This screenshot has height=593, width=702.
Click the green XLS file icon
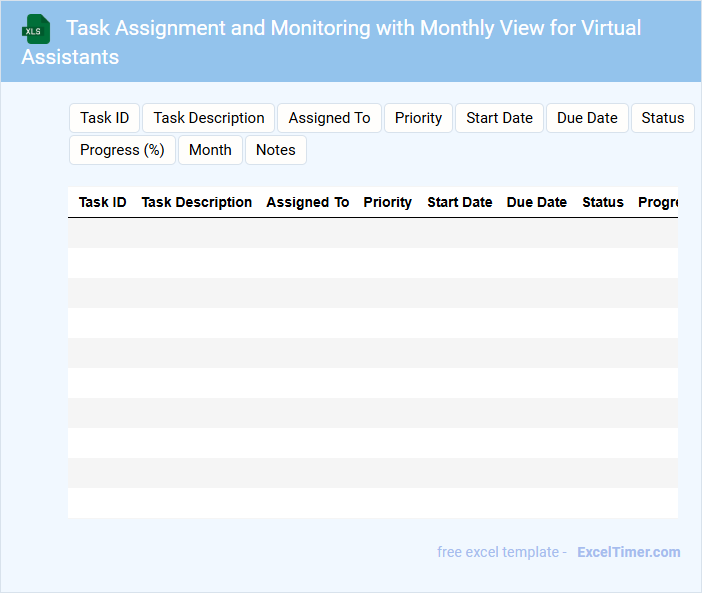pos(36,29)
